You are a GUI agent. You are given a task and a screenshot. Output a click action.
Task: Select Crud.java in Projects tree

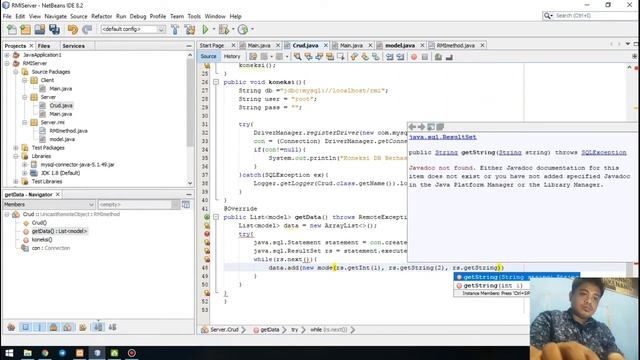click(61, 105)
